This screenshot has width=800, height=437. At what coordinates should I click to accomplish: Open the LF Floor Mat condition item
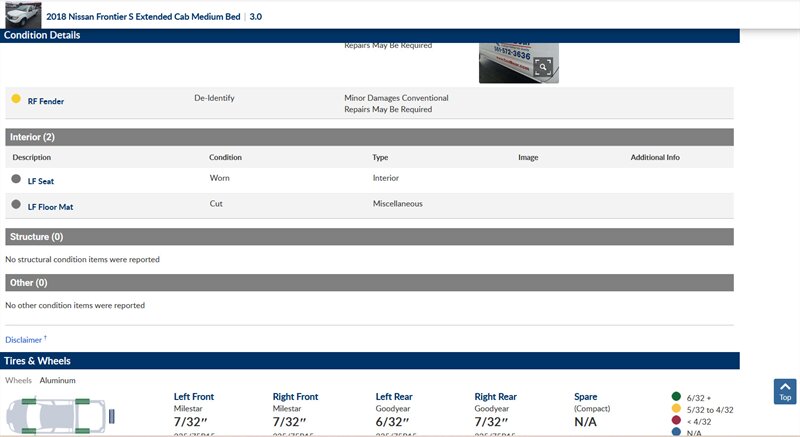coord(50,207)
